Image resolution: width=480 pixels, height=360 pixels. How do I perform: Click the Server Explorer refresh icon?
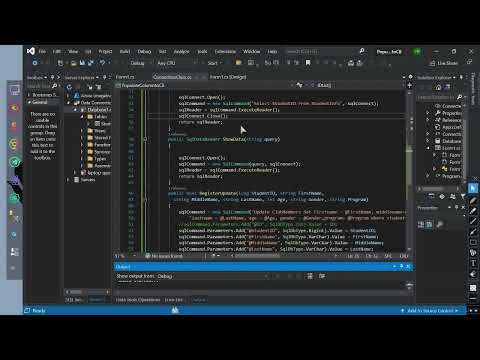coord(69,87)
